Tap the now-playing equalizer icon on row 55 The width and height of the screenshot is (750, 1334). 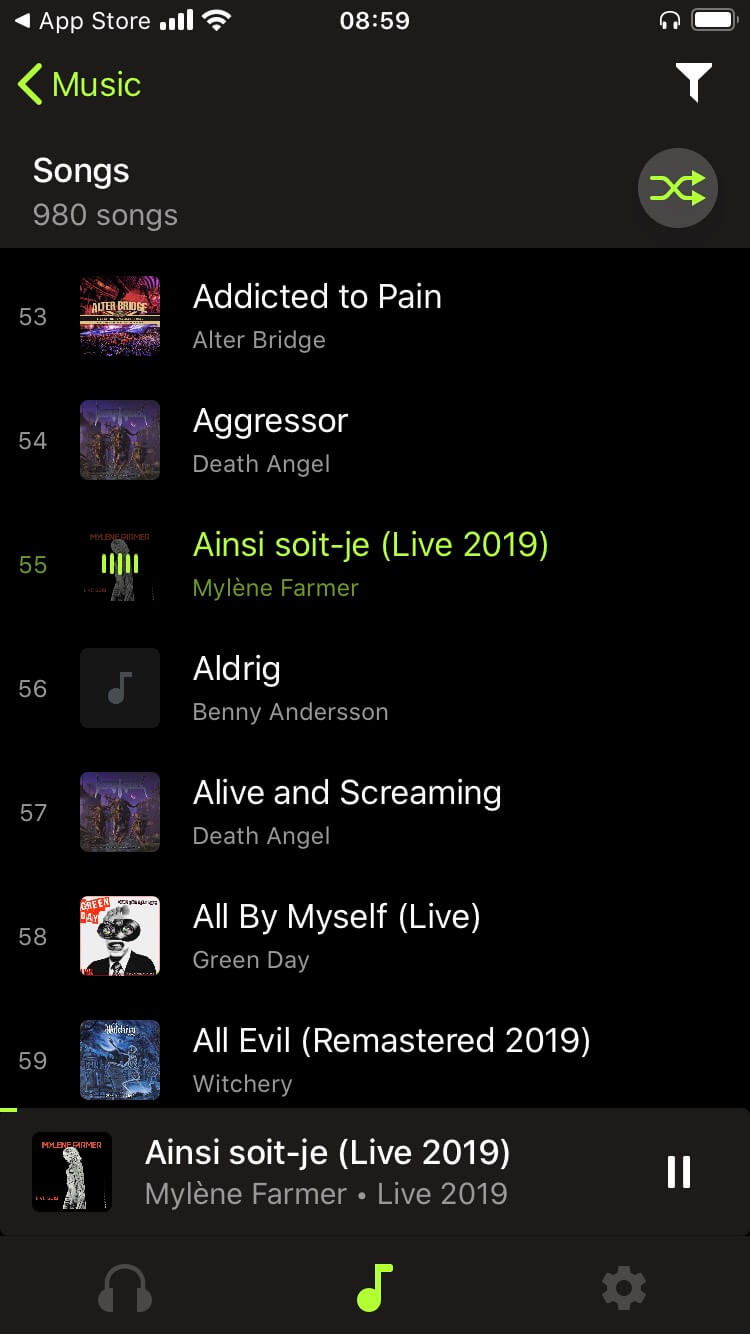[x=120, y=564]
